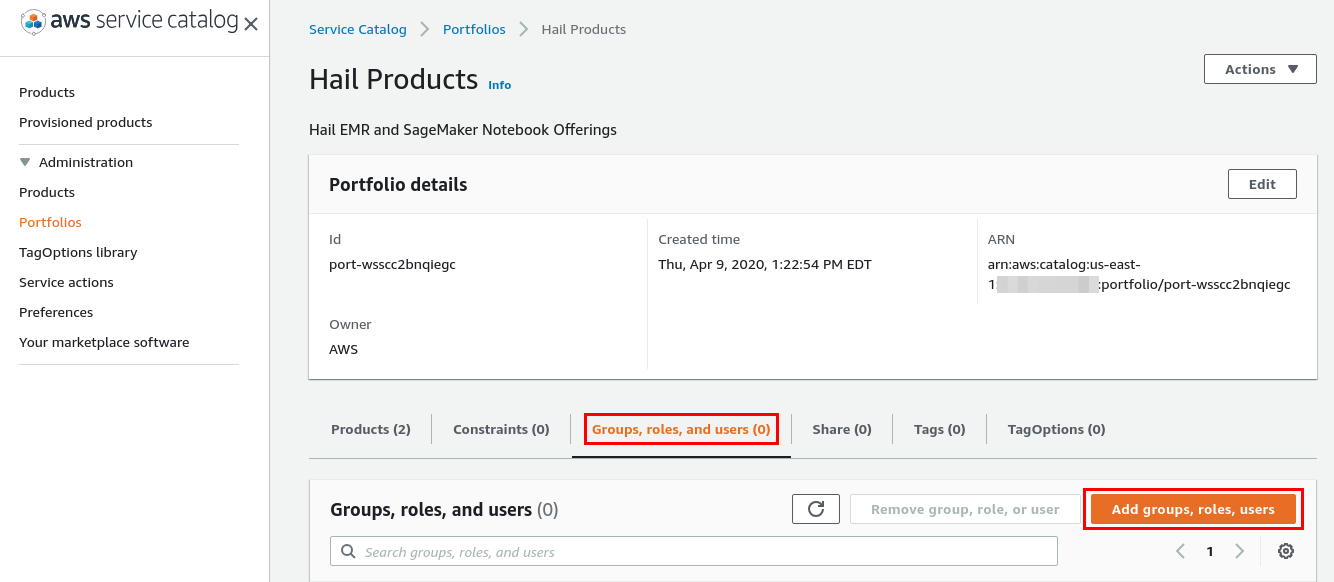Image resolution: width=1334 pixels, height=582 pixels.
Task: Click the AWS Service Catalog logo icon
Action: [x=33, y=21]
